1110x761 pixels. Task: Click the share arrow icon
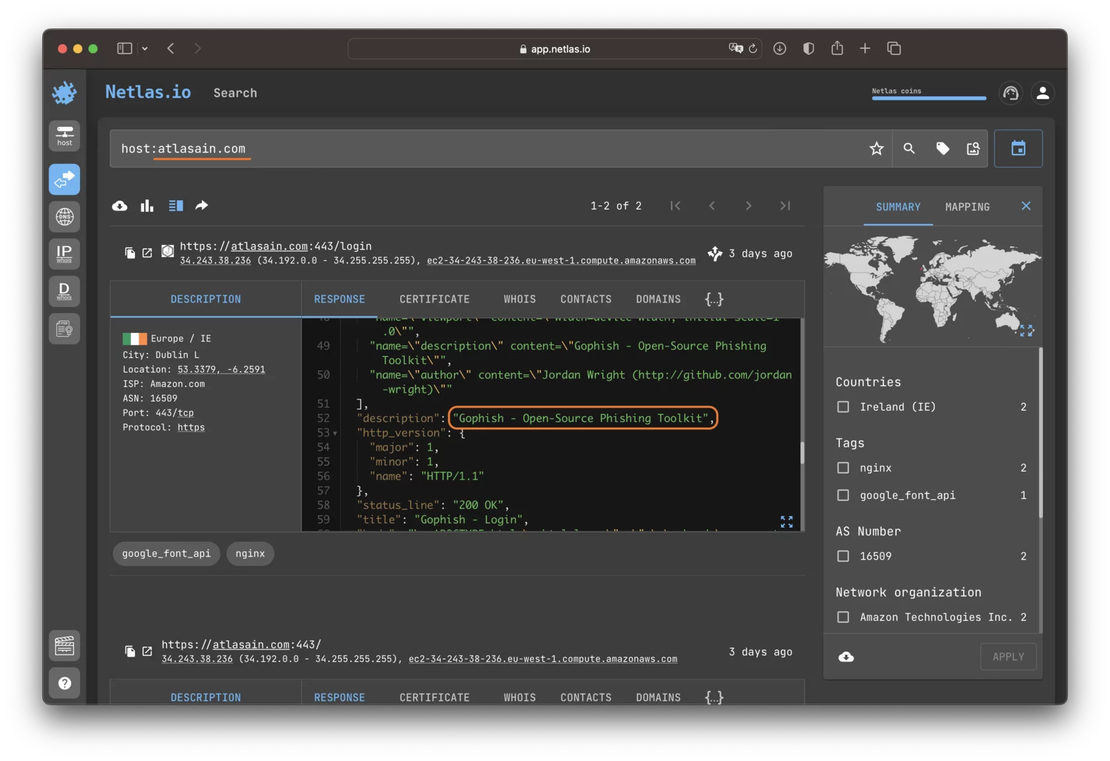(202, 206)
